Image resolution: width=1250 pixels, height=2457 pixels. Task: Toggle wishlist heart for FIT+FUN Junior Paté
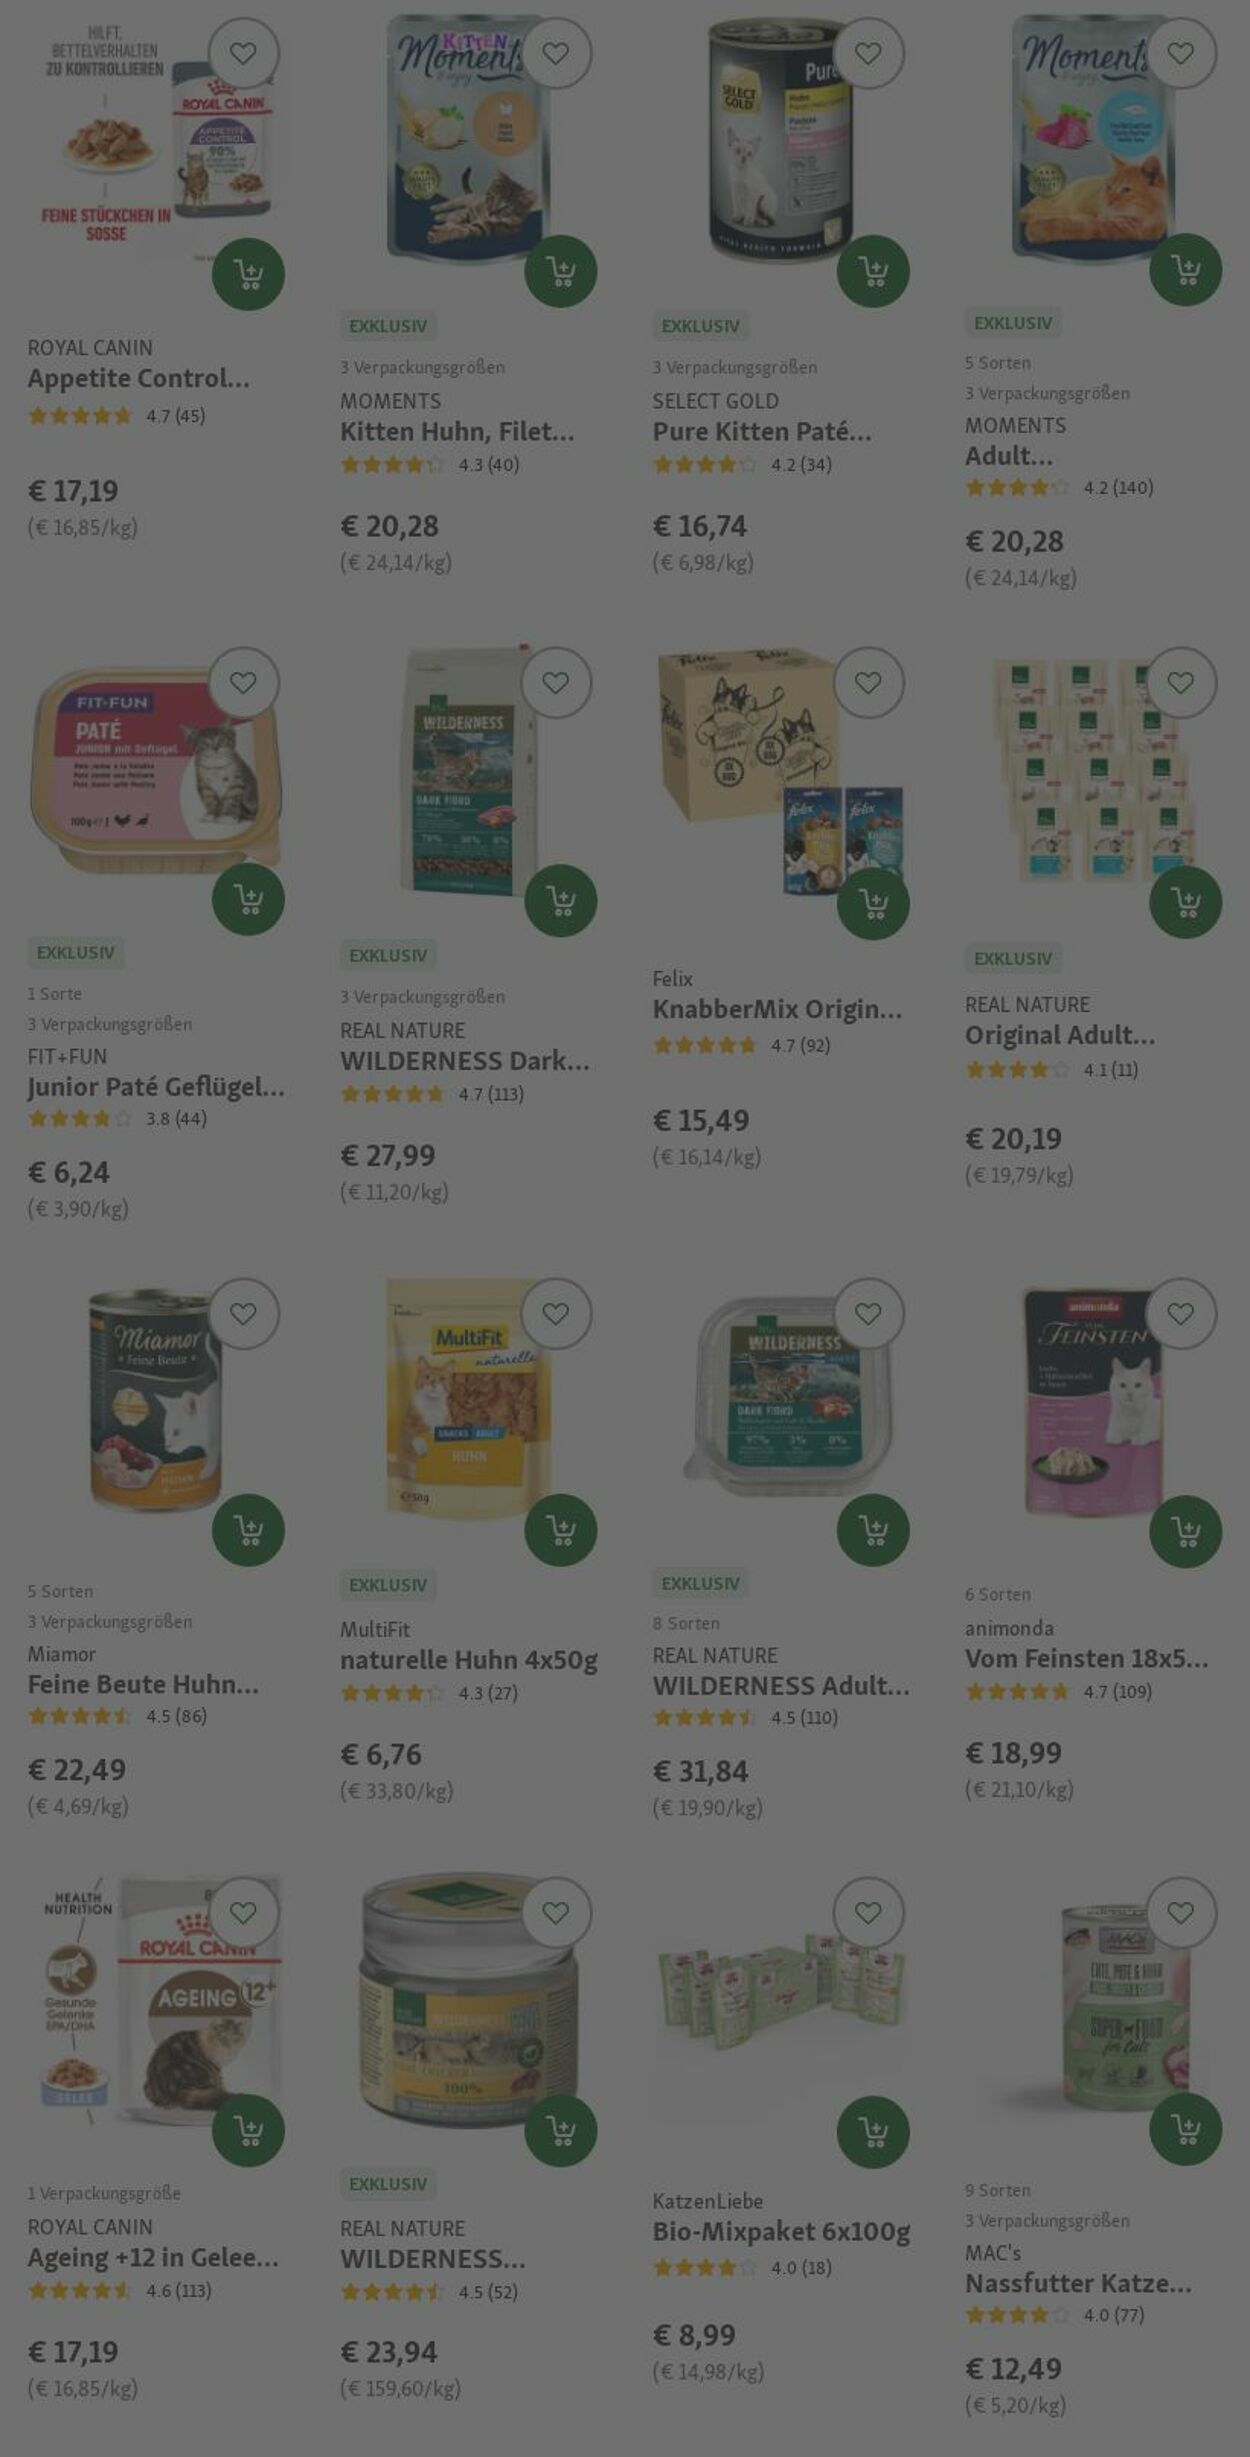pos(243,683)
